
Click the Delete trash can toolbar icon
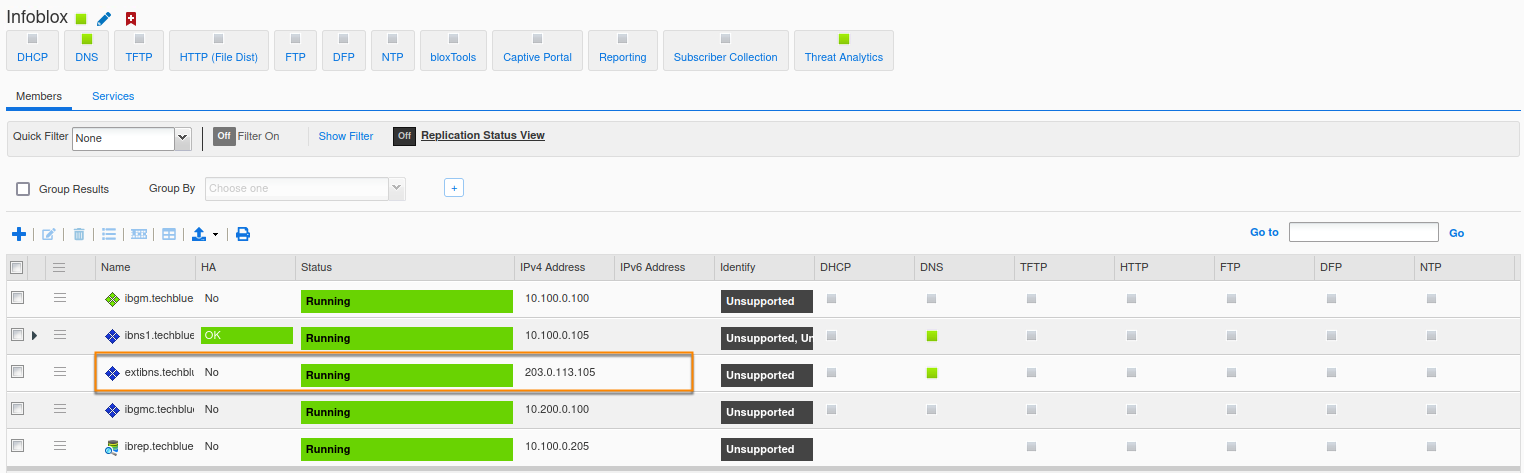[79, 234]
